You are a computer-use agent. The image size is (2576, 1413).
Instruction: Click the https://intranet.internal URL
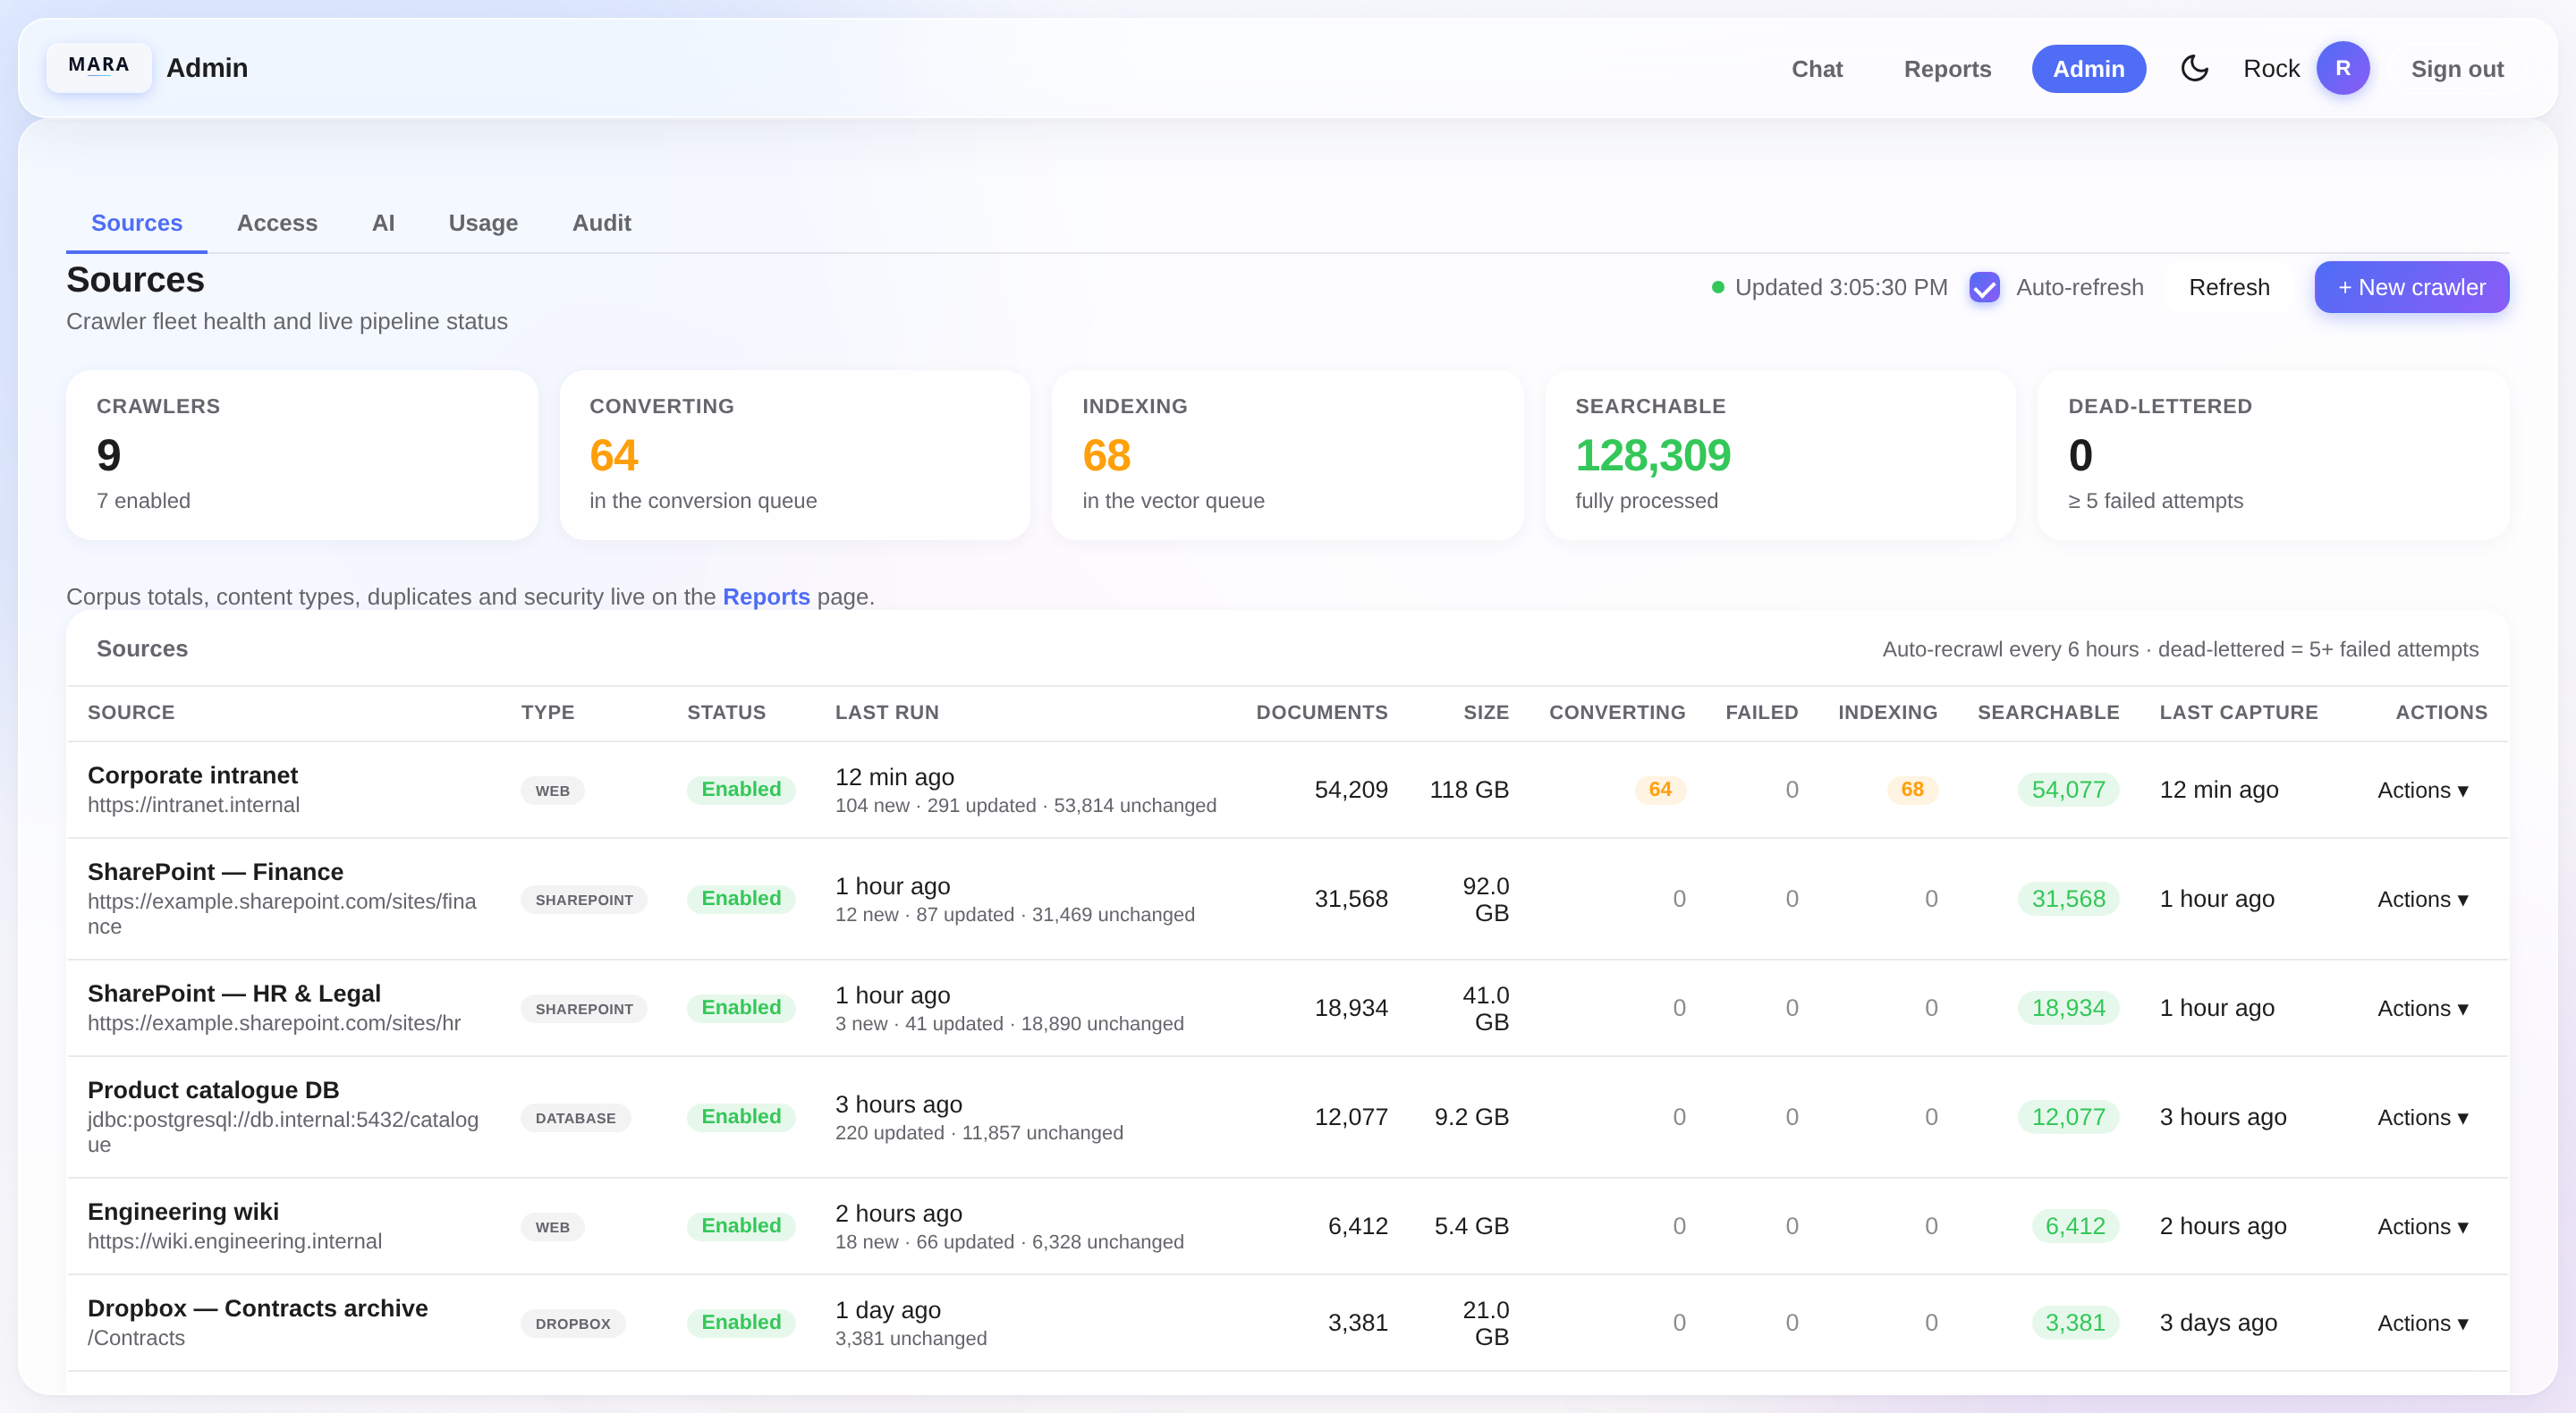pyautogui.click(x=194, y=805)
